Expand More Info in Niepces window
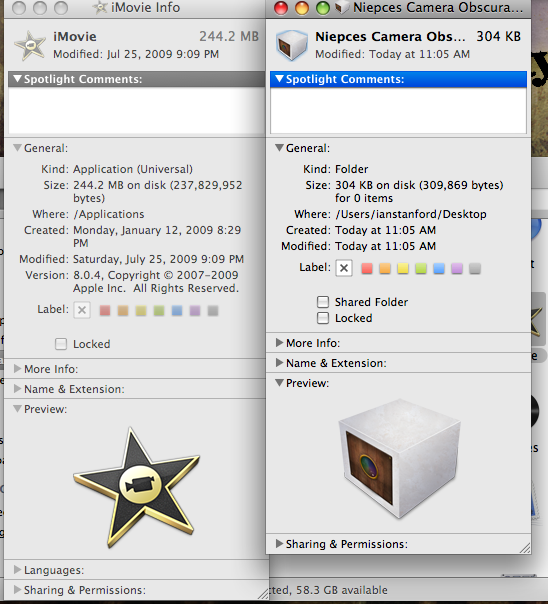Screen dimensions: 548x604 click(279, 343)
